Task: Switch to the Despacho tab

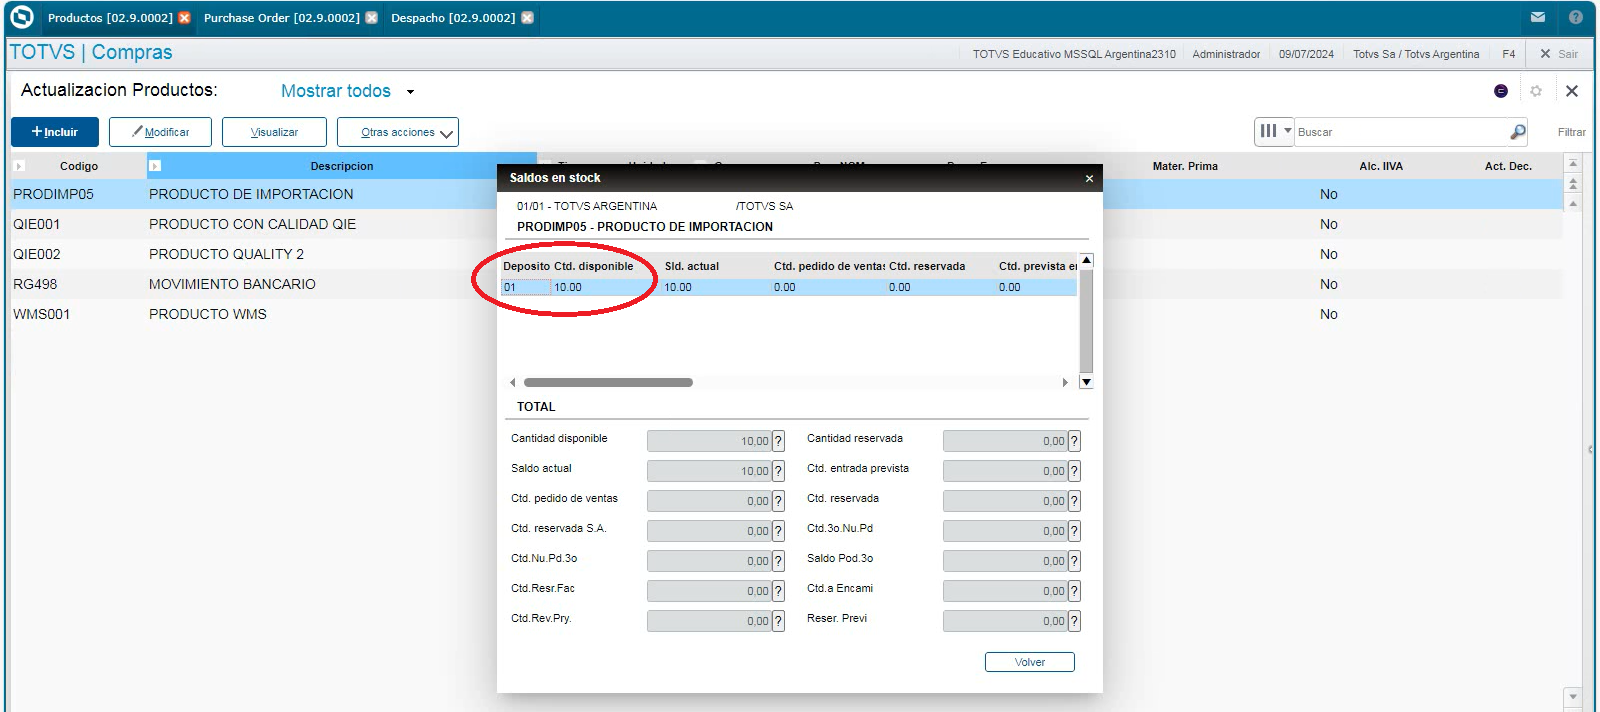Action: click(x=453, y=18)
